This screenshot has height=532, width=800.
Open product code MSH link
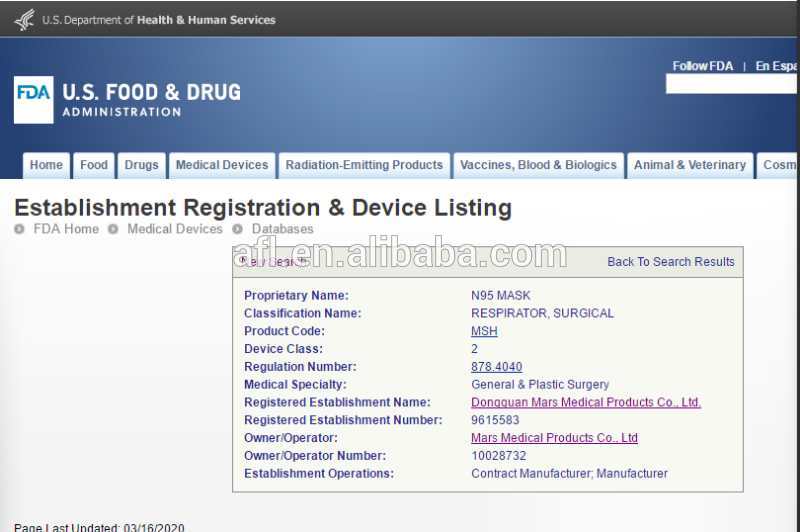[484, 331]
